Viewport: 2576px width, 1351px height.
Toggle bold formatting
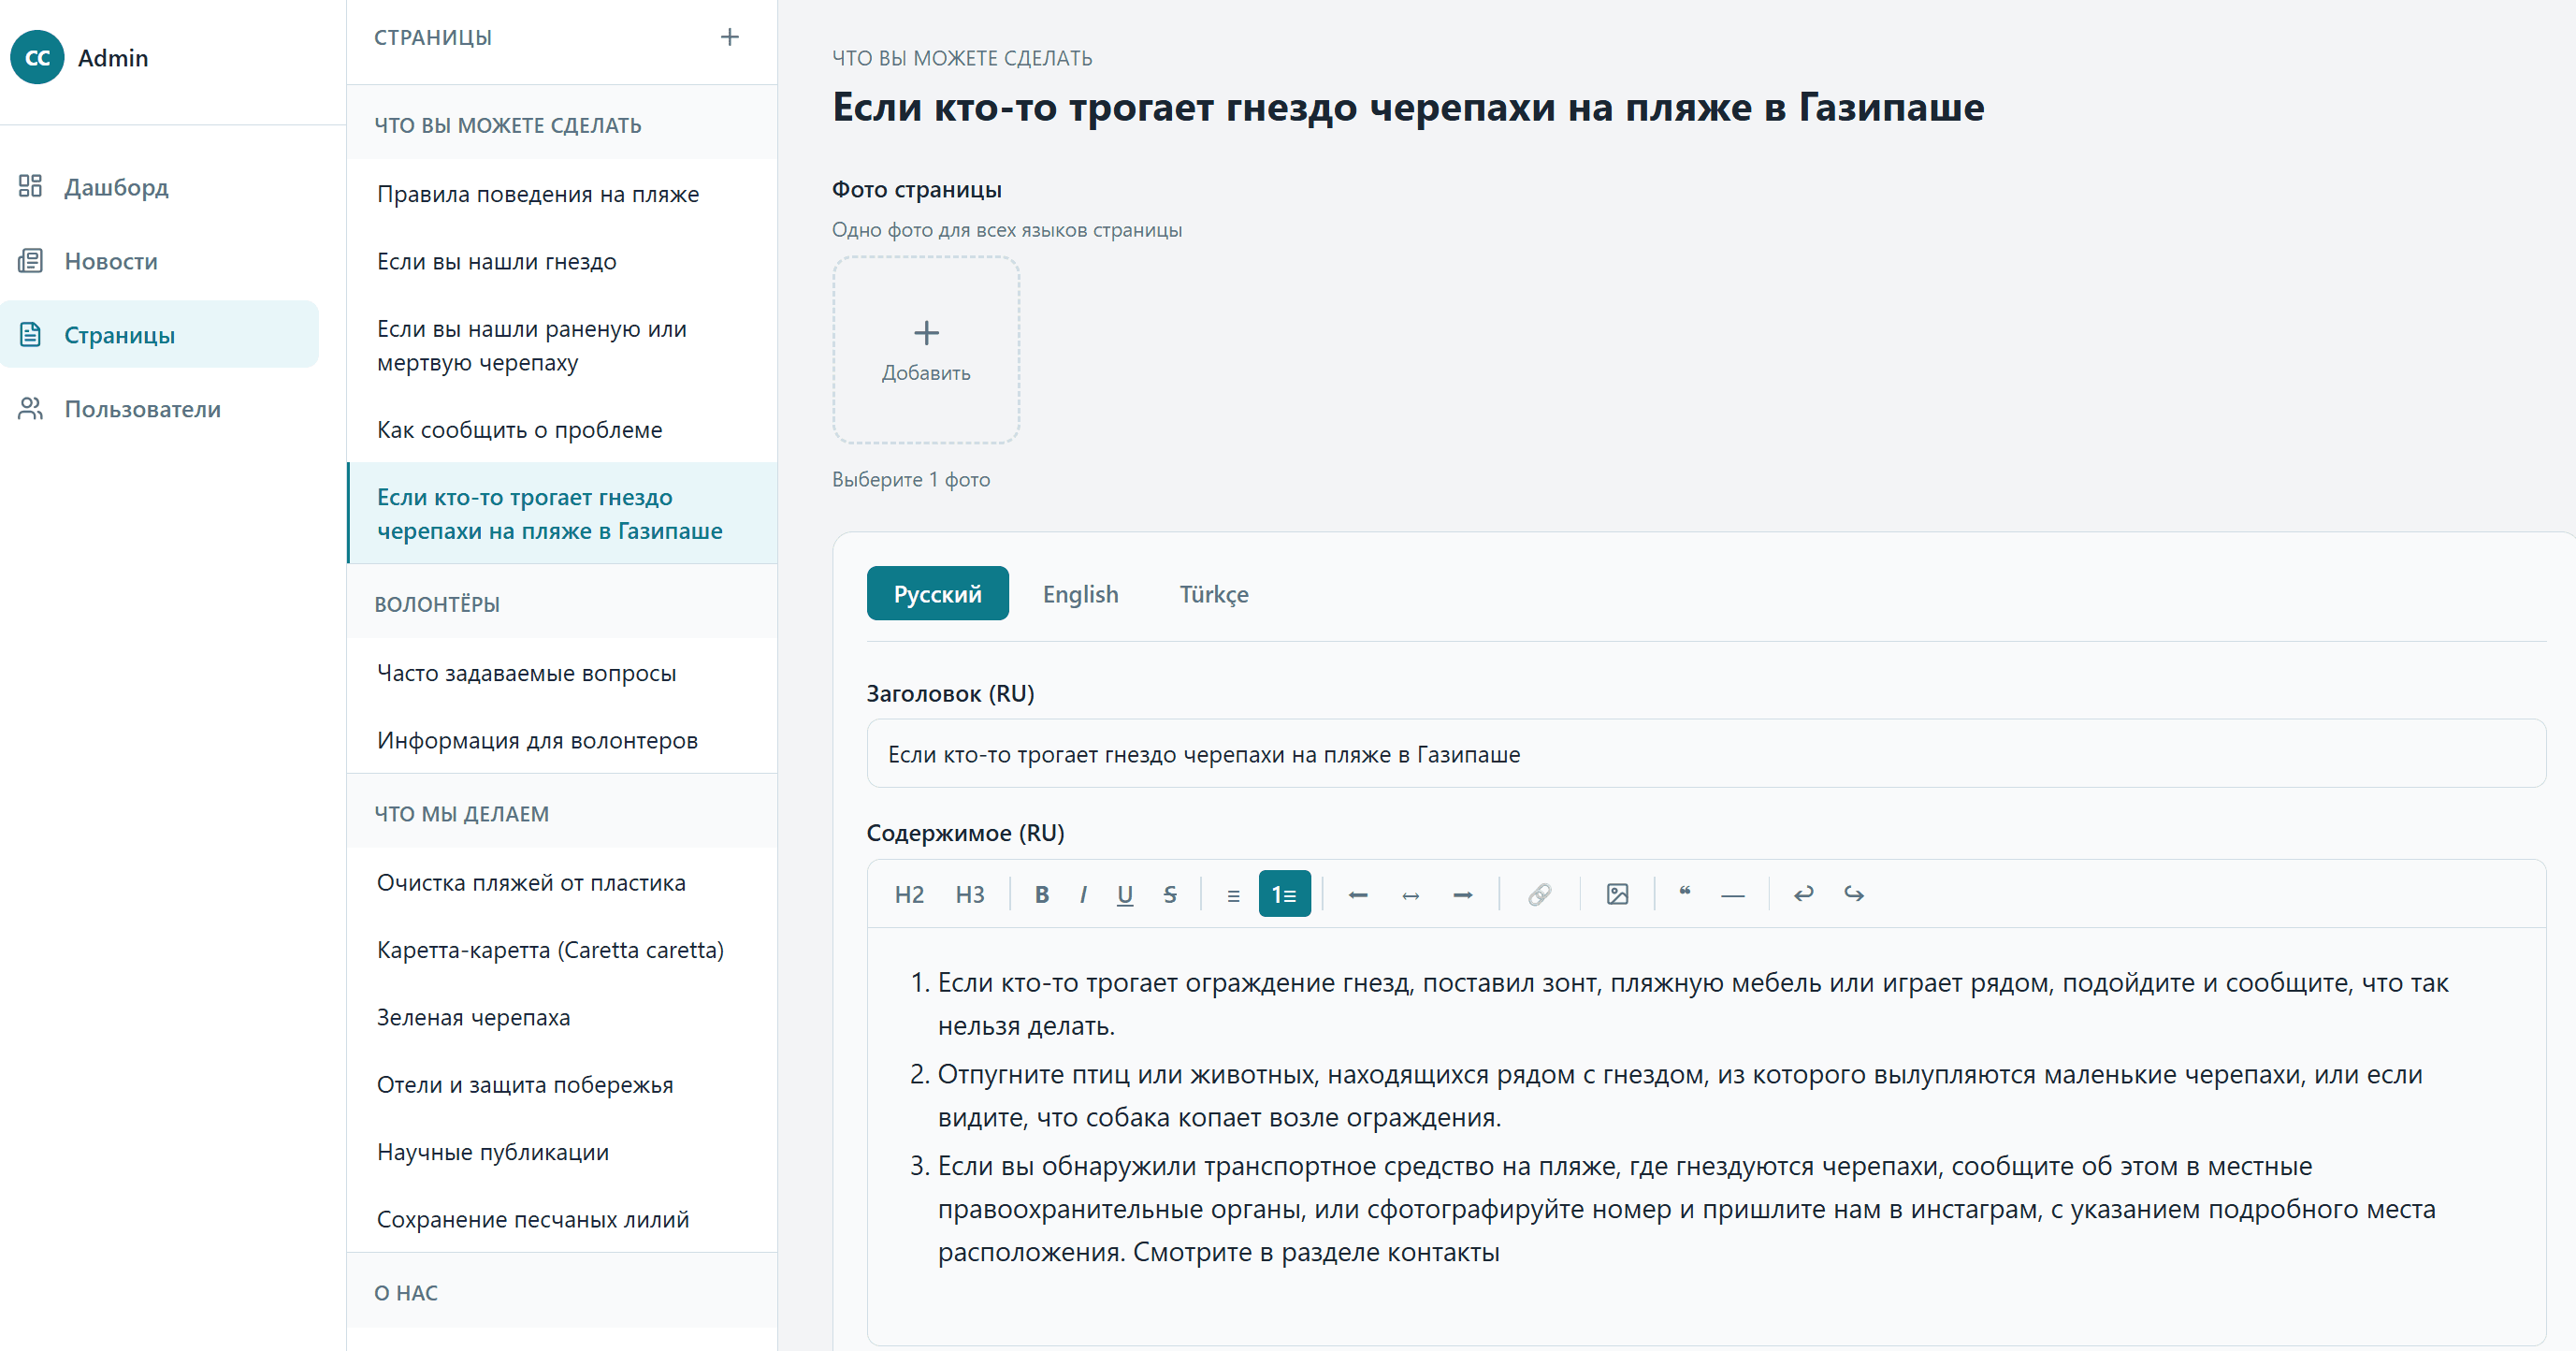coord(1042,894)
